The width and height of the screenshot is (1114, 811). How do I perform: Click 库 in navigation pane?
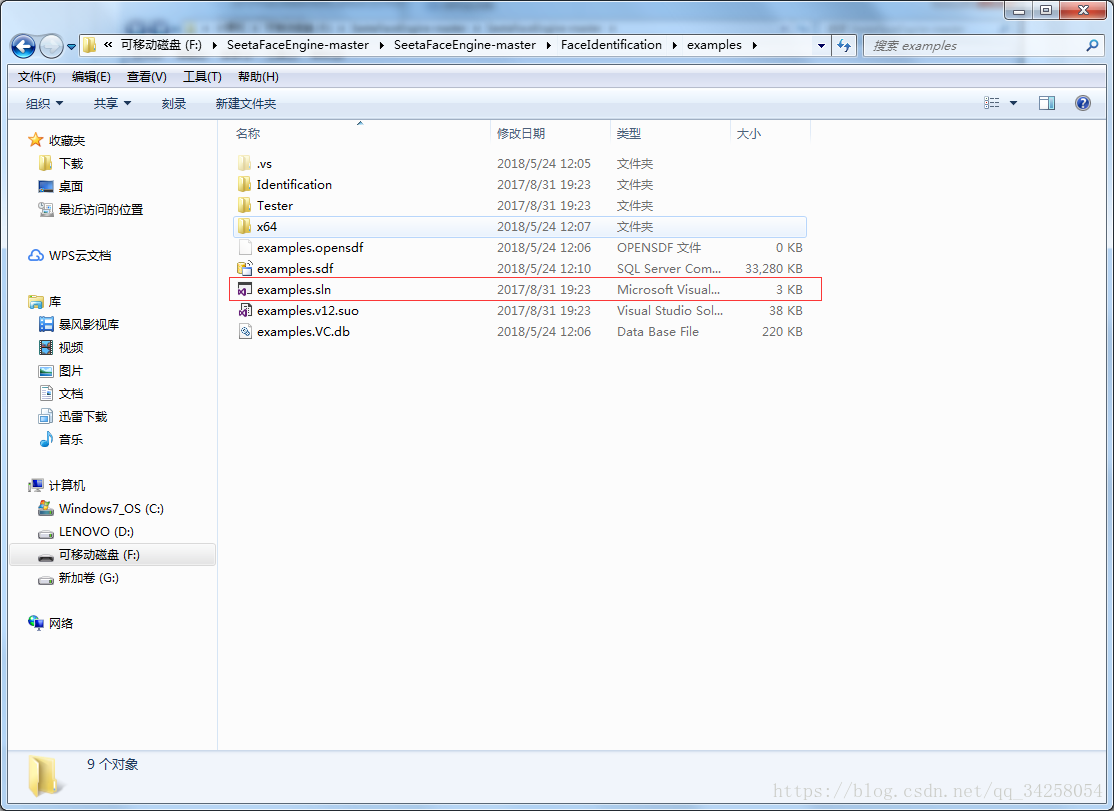tap(55, 302)
